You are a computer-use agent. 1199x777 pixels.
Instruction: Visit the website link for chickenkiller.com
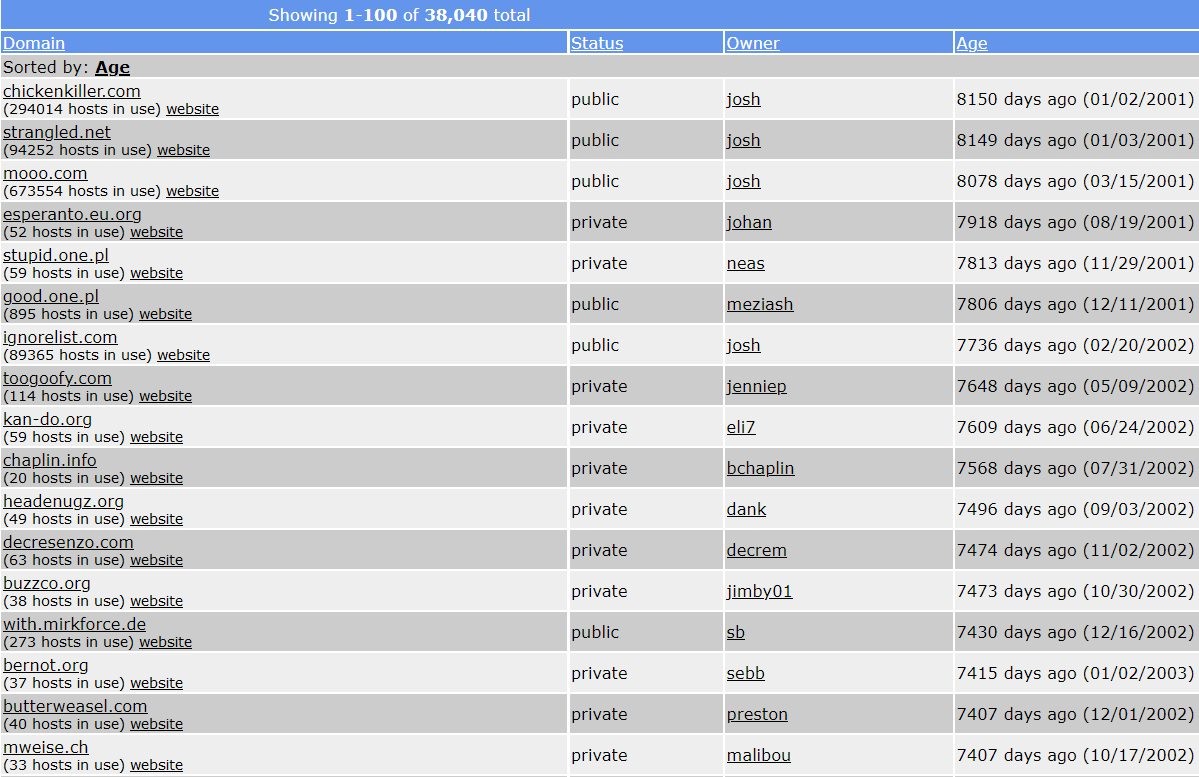193,109
